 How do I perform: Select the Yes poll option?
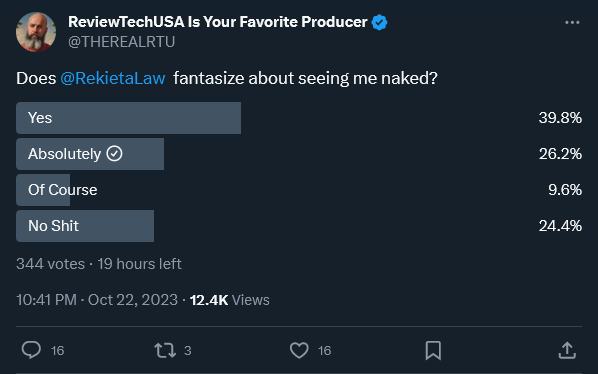click(299, 118)
